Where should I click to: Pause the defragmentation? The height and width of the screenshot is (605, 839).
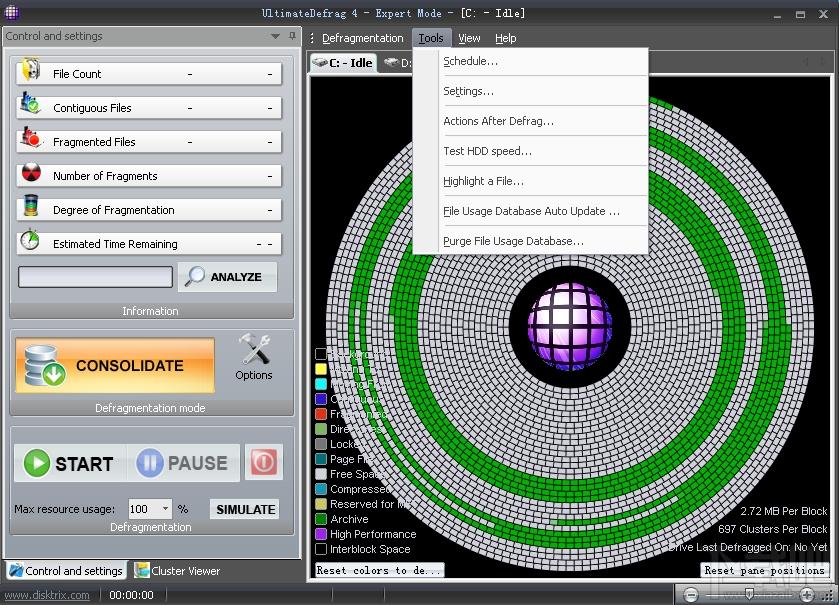point(182,463)
